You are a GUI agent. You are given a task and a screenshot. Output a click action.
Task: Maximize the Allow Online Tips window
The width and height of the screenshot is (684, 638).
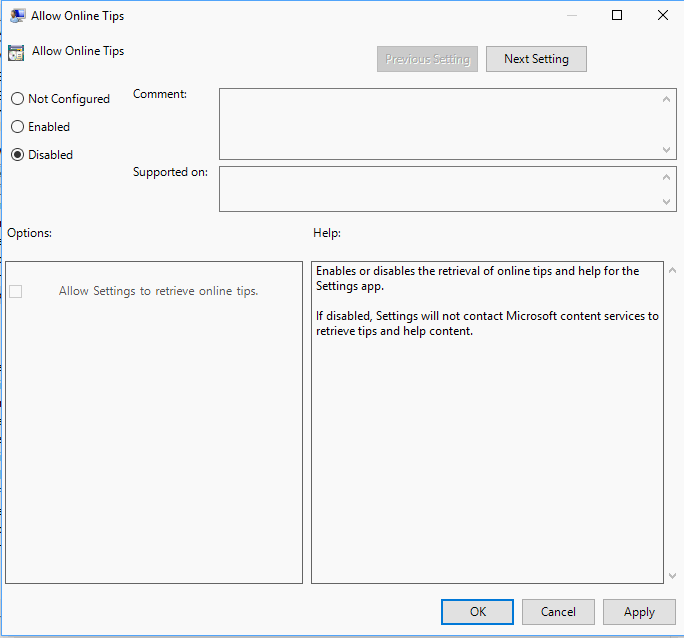click(617, 15)
